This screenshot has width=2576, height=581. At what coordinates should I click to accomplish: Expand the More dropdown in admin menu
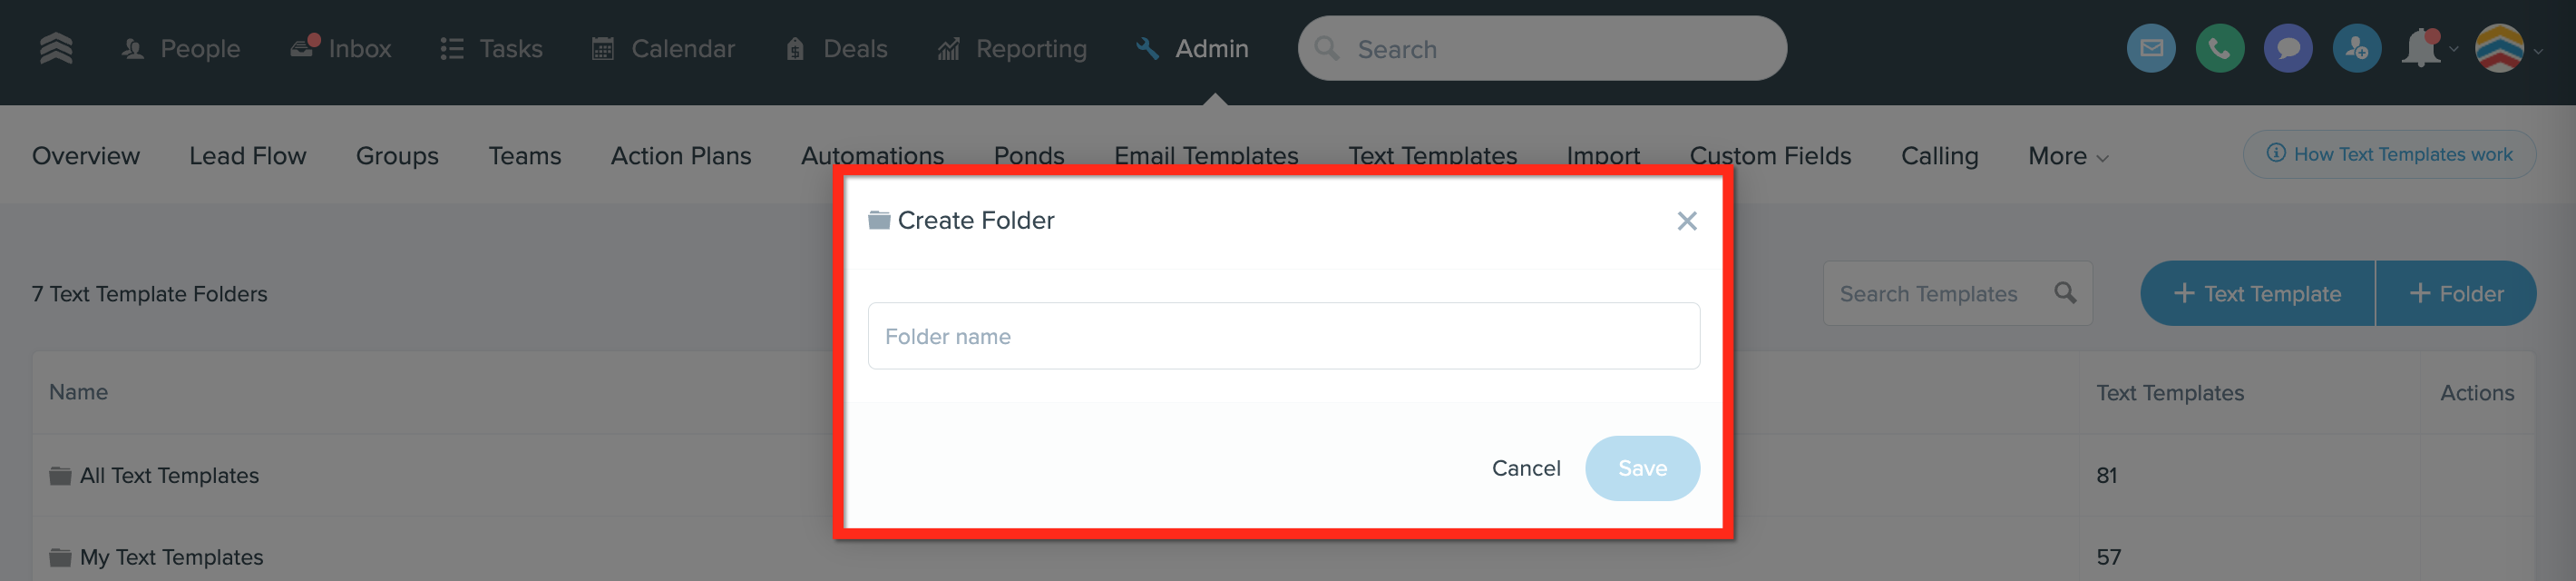coord(2067,156)
